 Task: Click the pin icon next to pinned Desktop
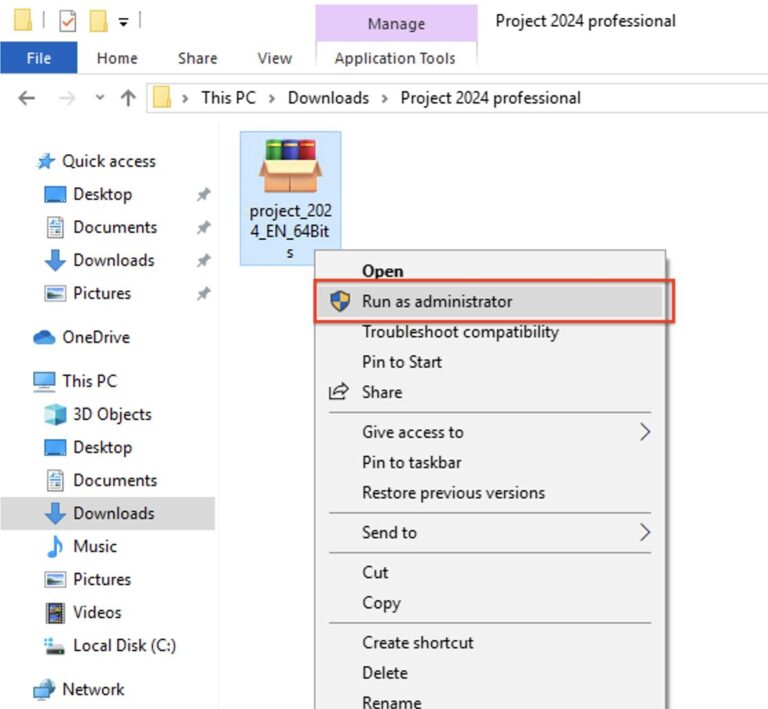(x=204, y=194)
